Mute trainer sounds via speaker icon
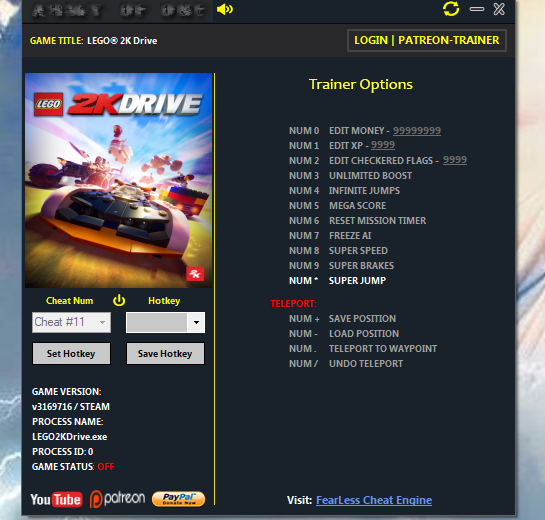 (225, 9)
